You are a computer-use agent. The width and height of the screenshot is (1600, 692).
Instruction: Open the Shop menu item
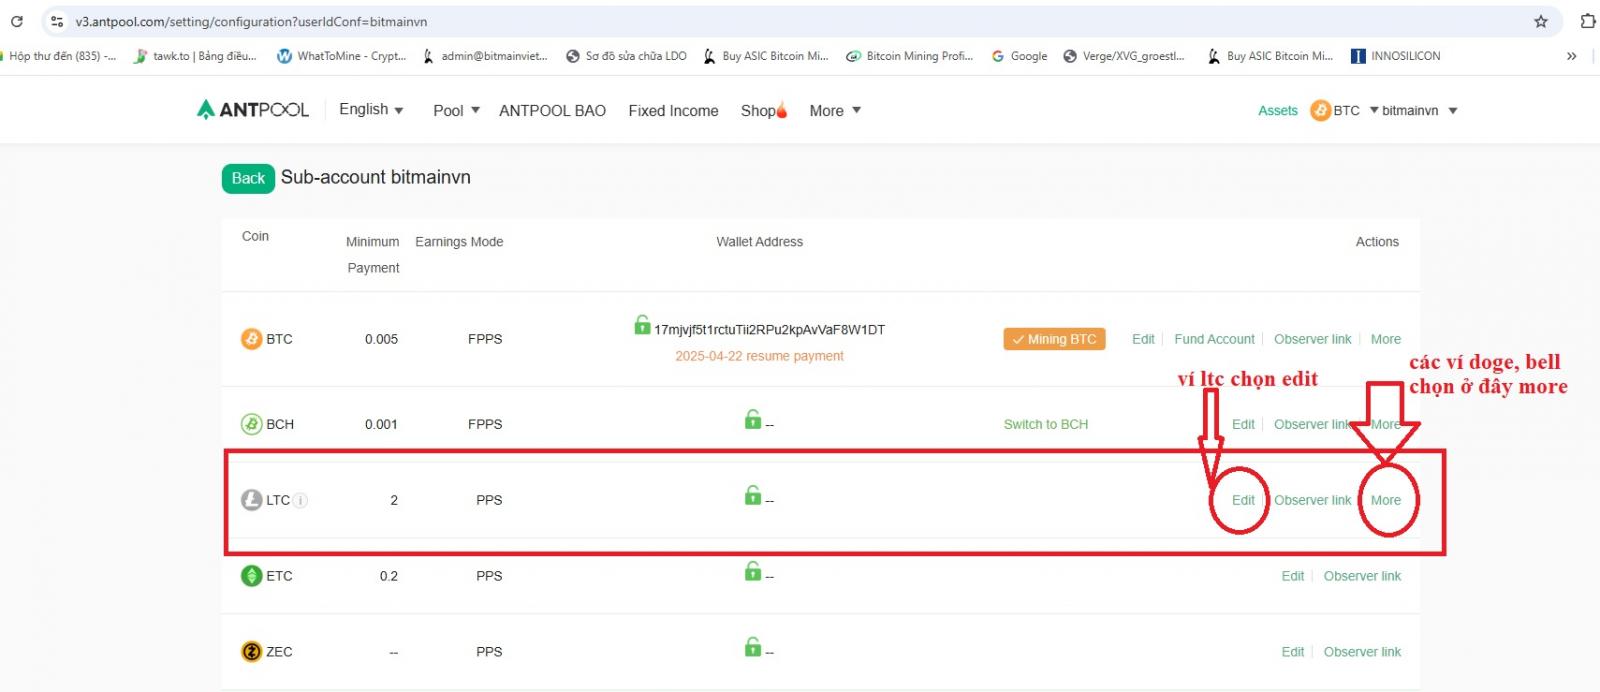tap(764, 111)
